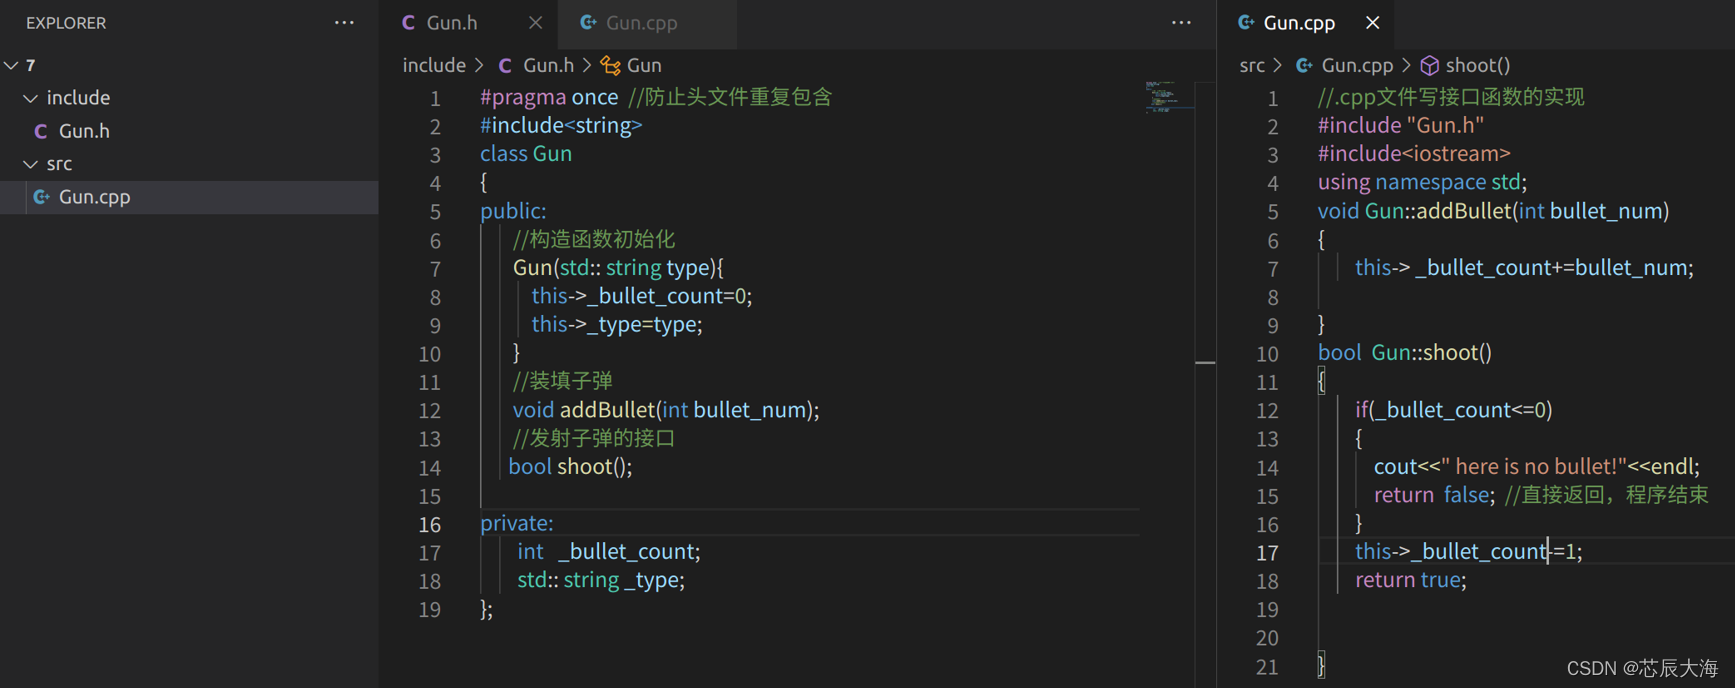Click "void Gun::addBullet(int bullet_num)" definition

tap(1493, 210)
